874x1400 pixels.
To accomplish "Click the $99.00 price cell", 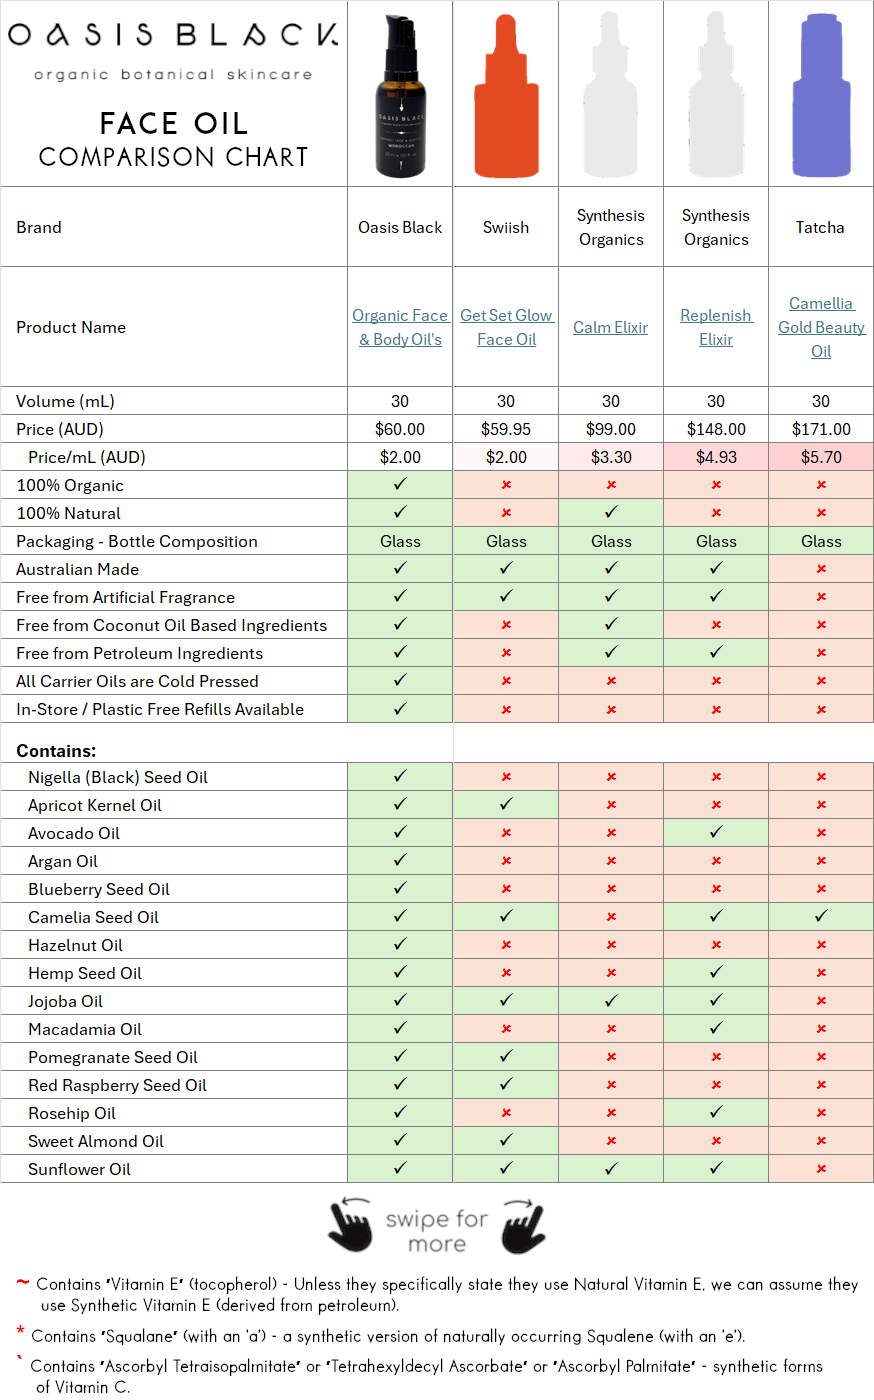I will click(611, 429).
